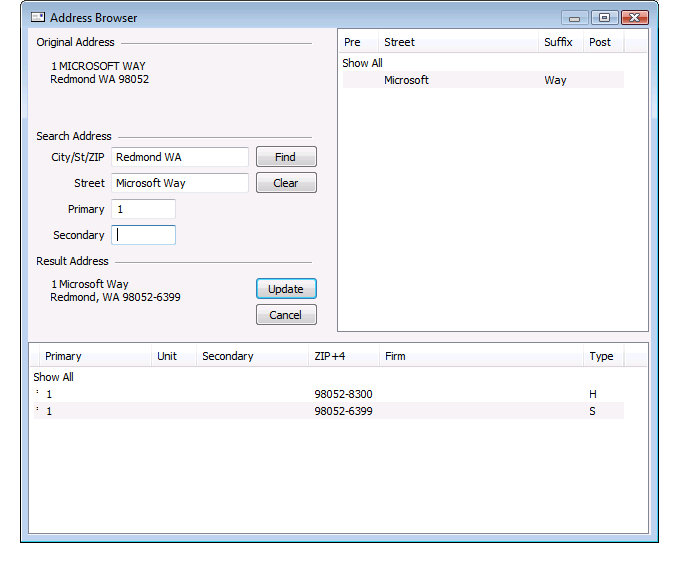Click into the Street text field

click(180, 183)
